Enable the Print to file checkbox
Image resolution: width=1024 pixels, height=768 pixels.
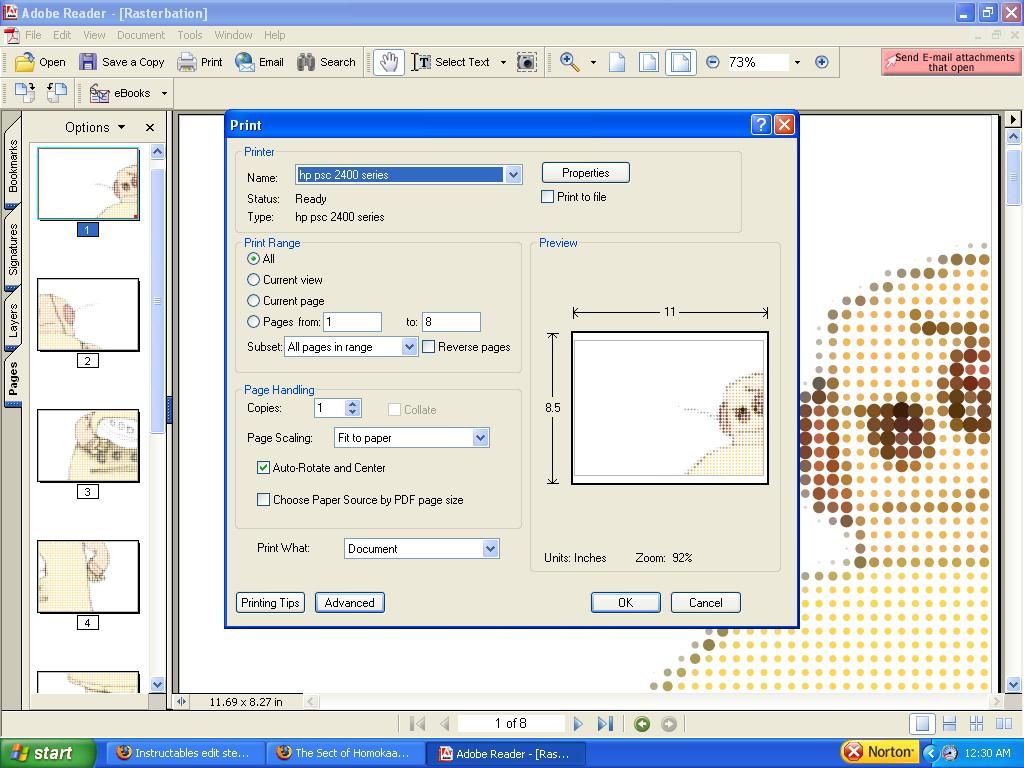click(547, 197)
